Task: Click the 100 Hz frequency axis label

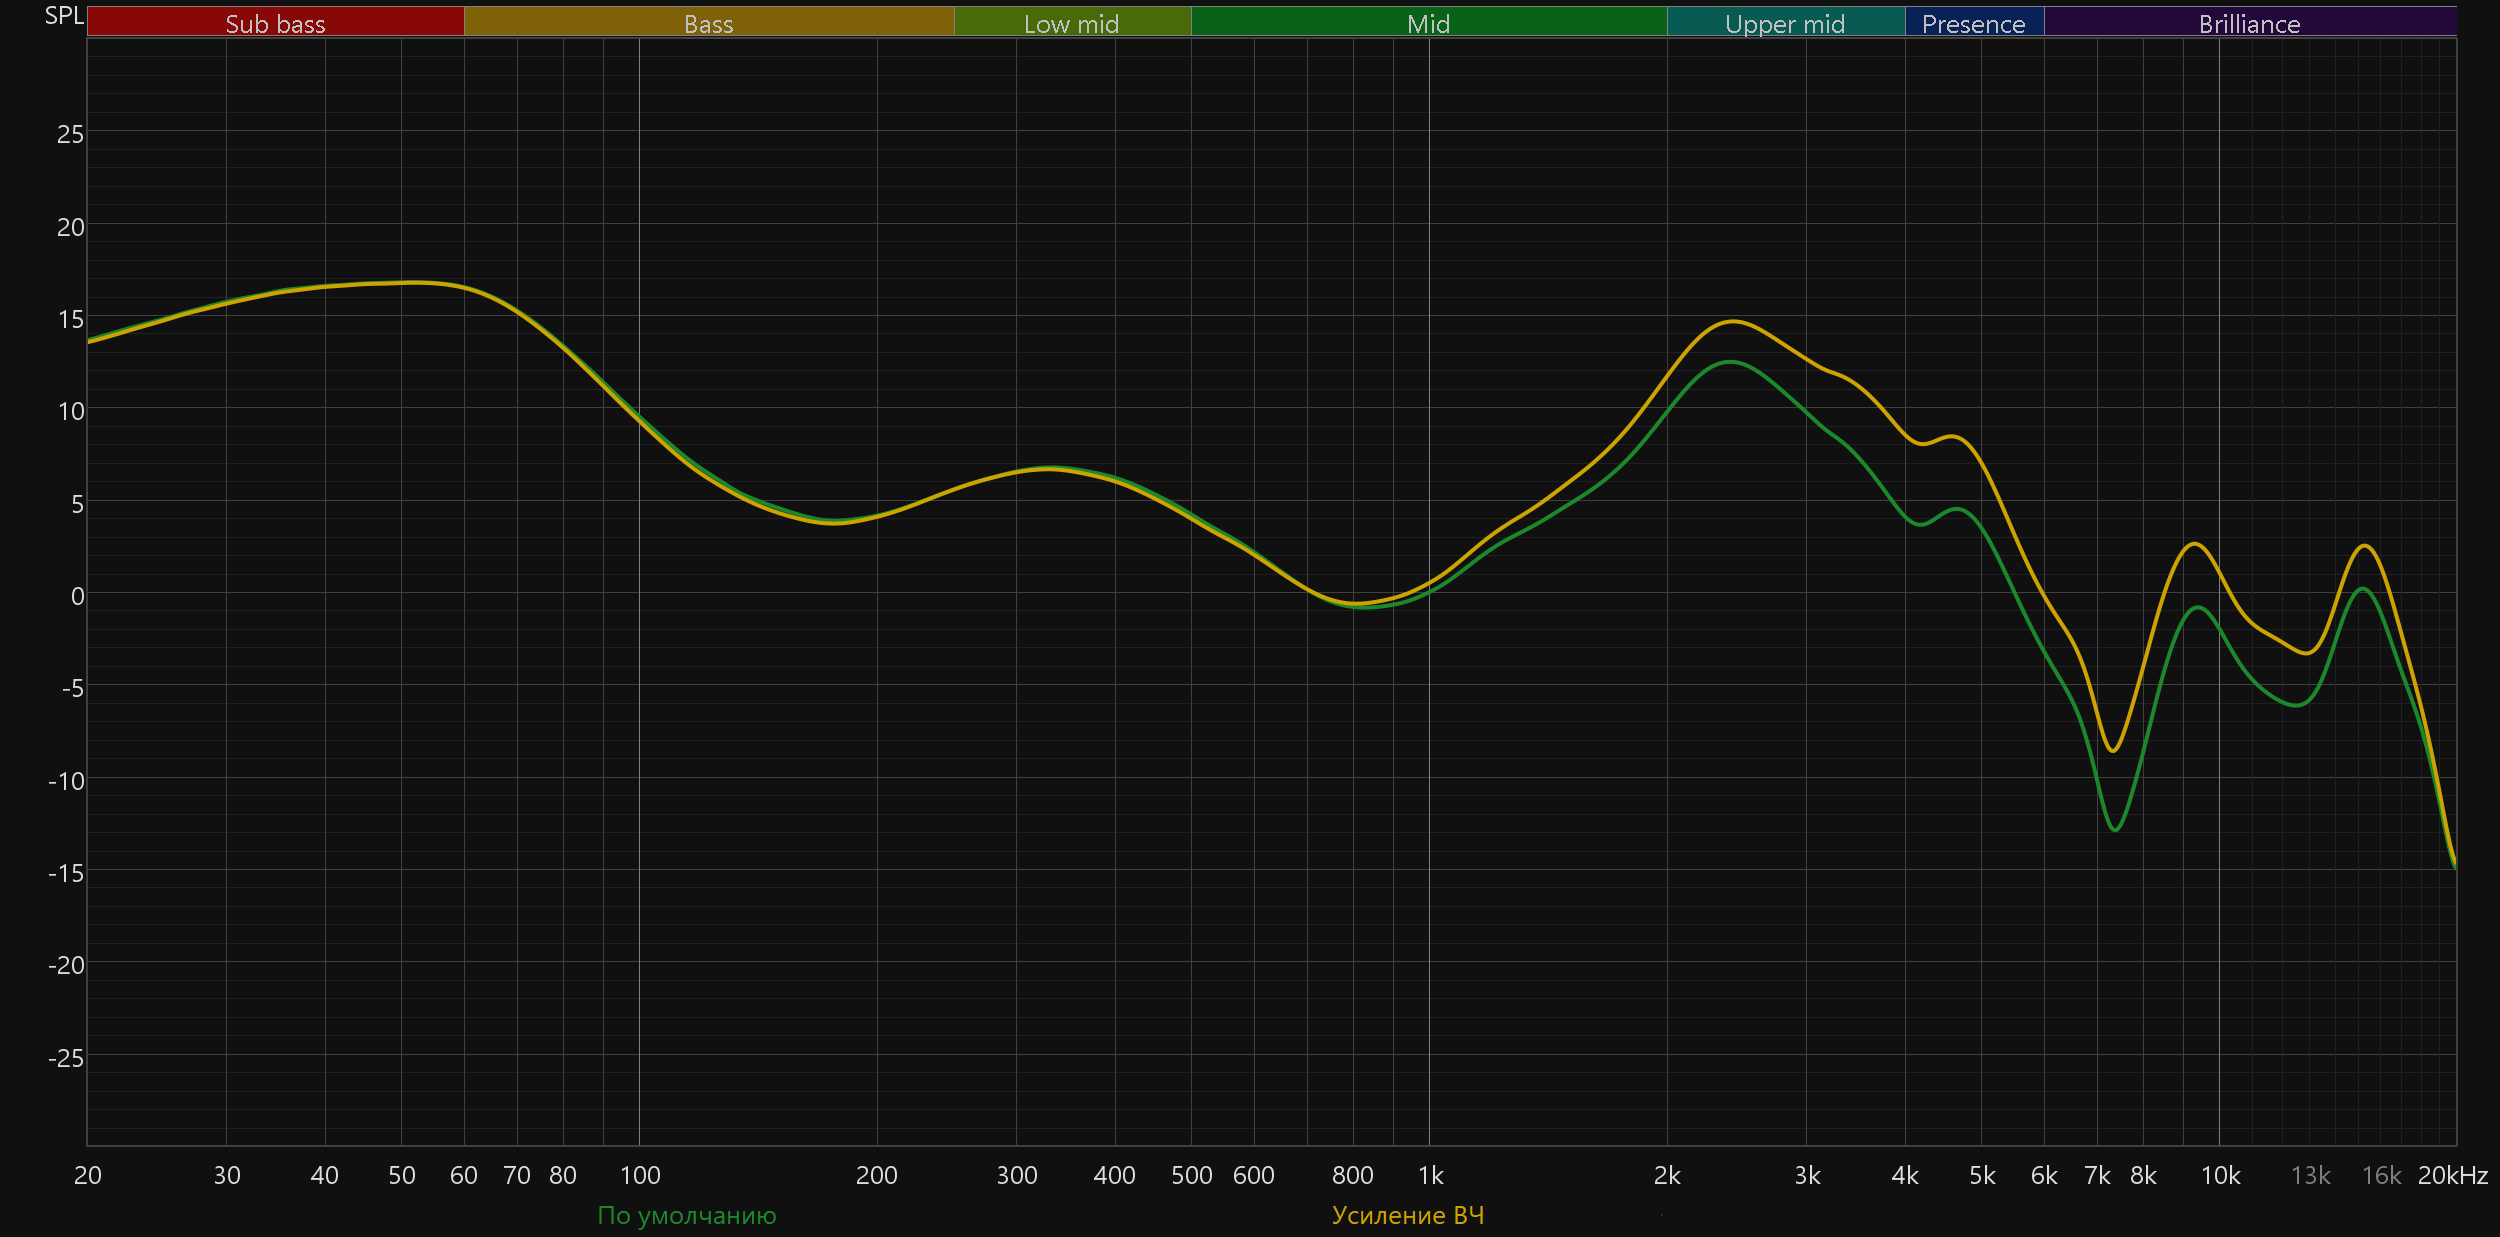Action: click(640, 1175)
